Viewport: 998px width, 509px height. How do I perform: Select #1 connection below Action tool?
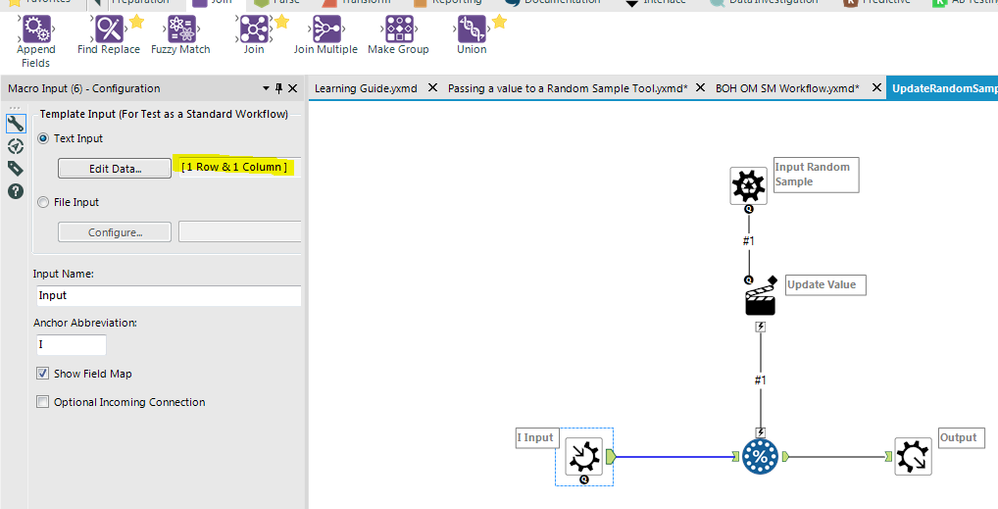point(760,380)
